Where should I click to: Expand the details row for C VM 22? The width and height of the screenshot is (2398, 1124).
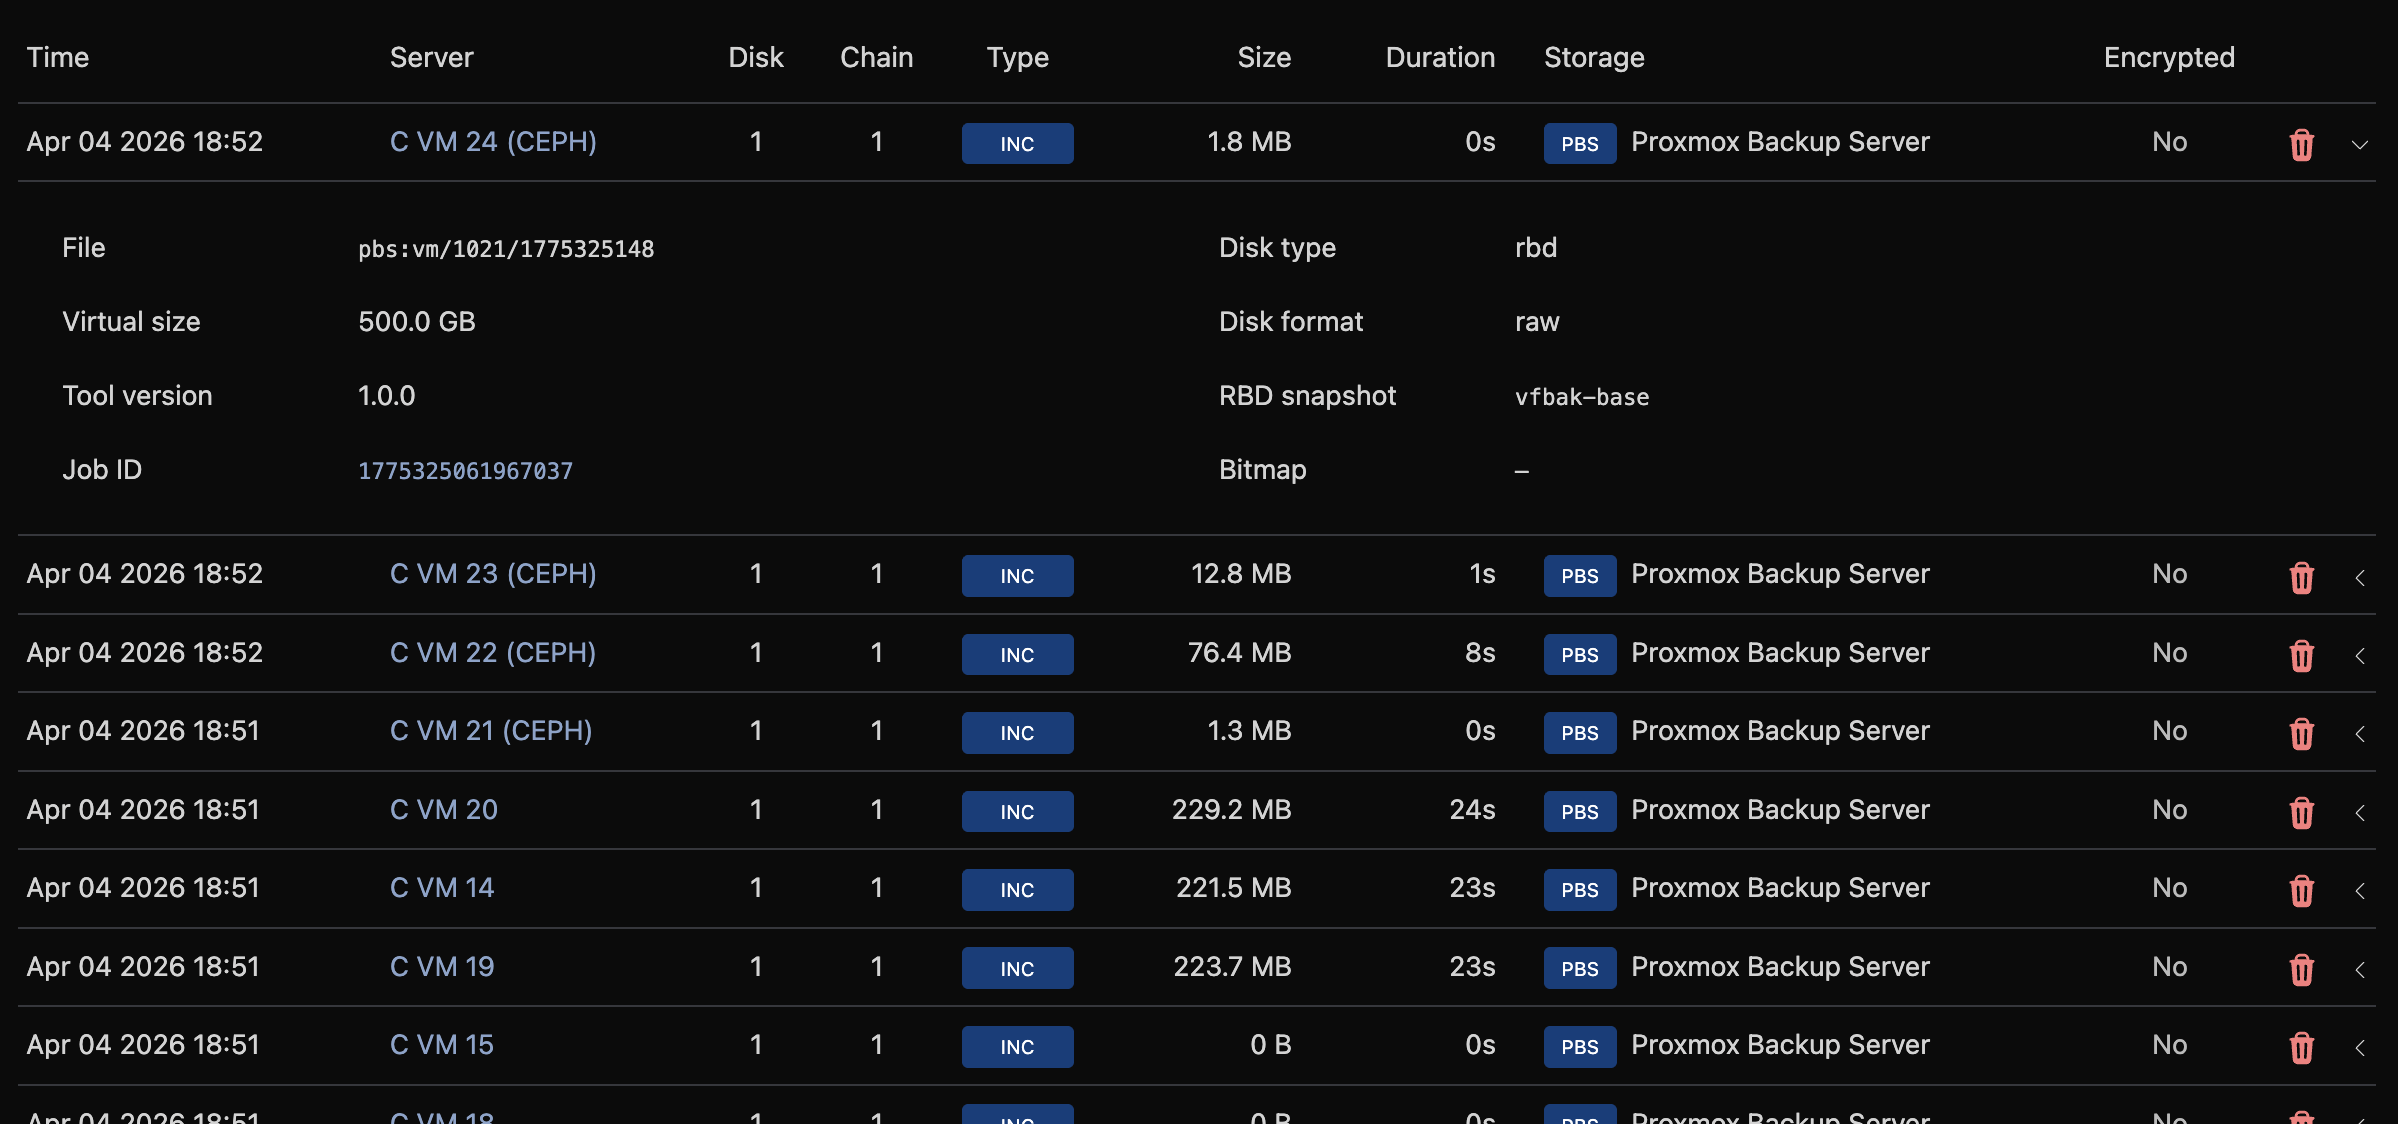pos(2361,657)
